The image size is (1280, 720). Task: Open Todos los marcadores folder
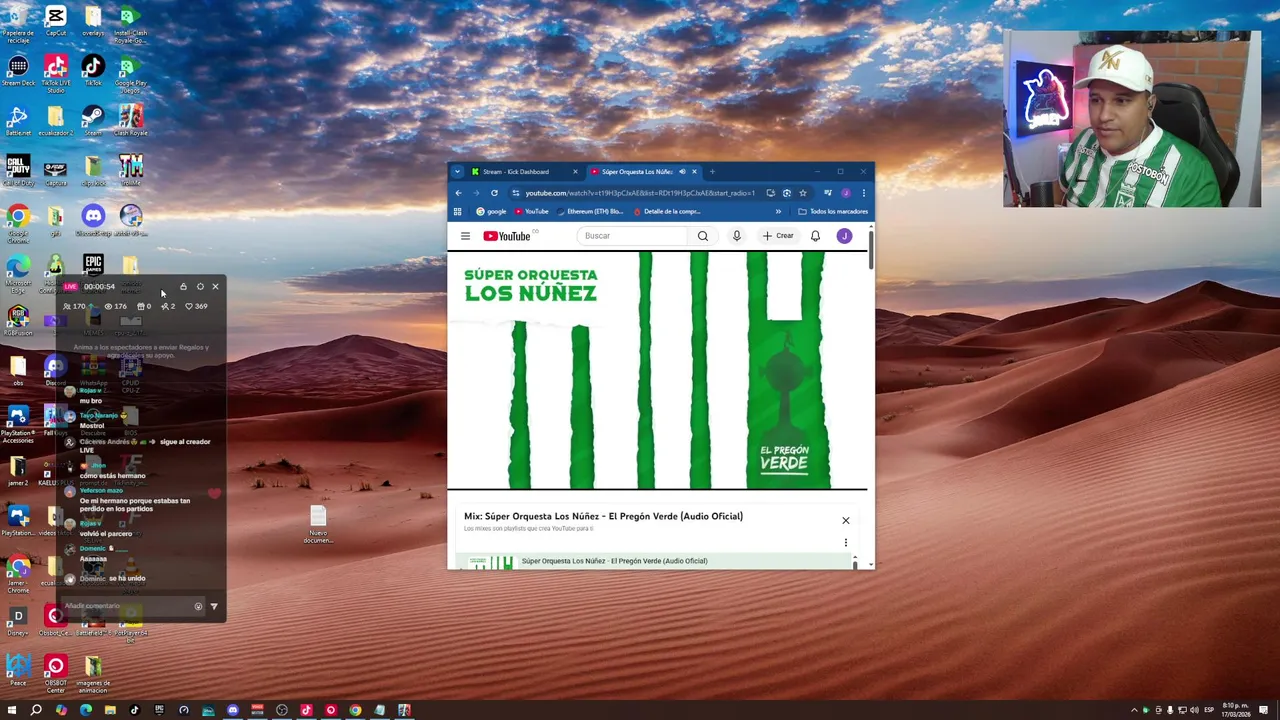coord(833,212)
